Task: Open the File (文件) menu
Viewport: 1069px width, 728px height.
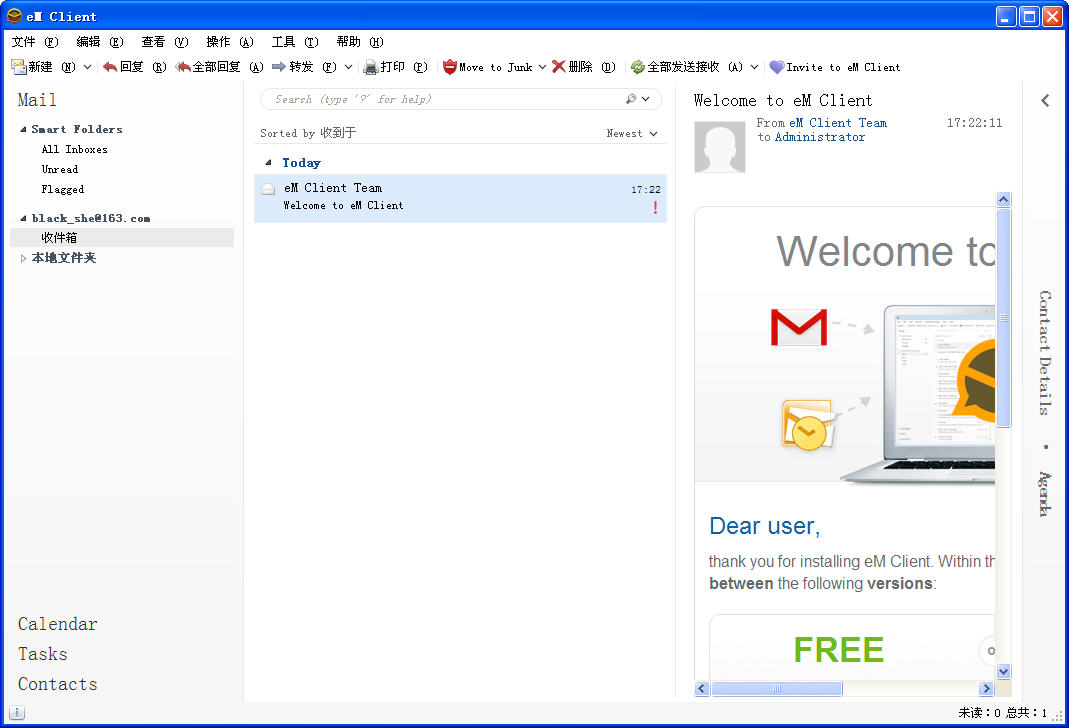Action: pyautogui.click(x=35, y=42)
